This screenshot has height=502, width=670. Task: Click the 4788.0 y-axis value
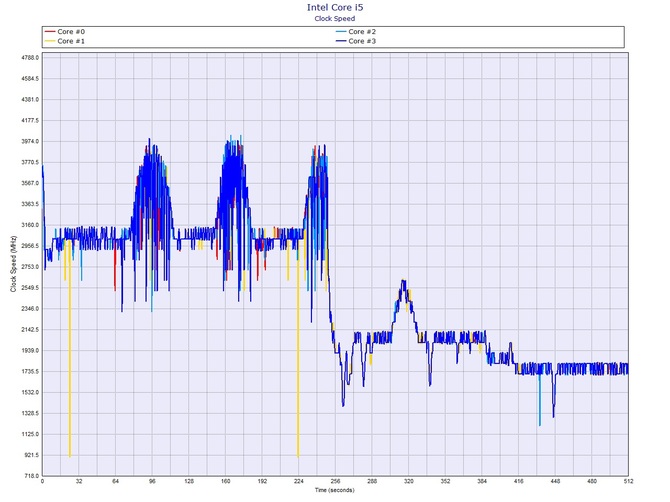coord(30,58)
